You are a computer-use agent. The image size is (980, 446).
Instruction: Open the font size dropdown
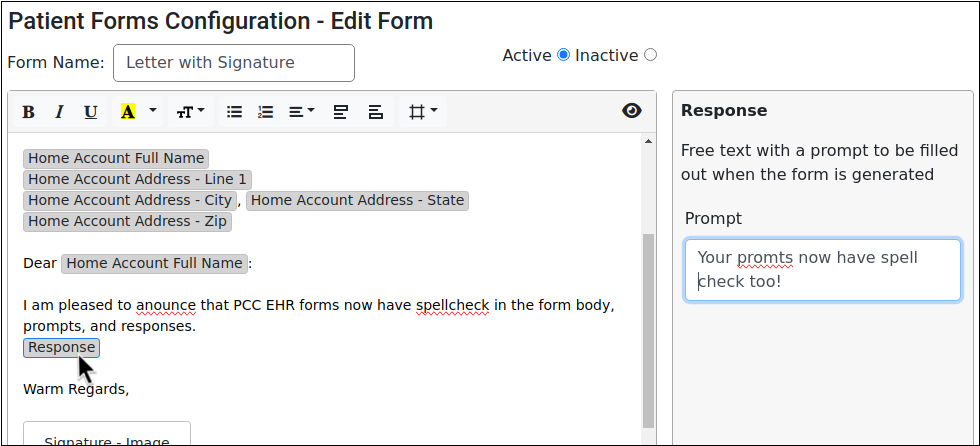190,112
